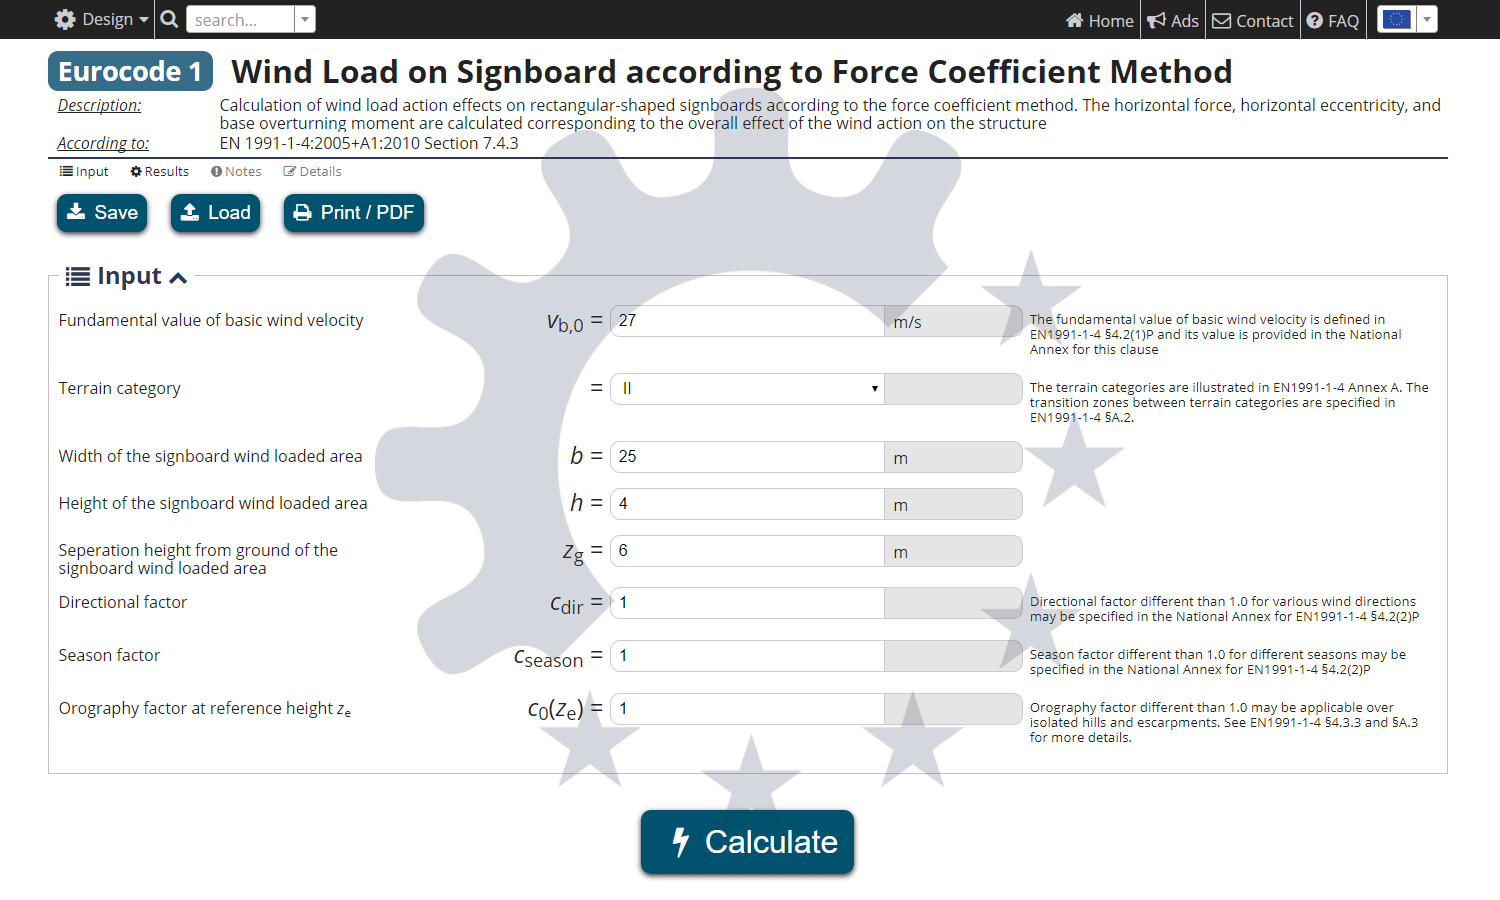Screen dimensions: 1500x900
Task: Click the Home house icon
Action: [x=1074, y=20]
